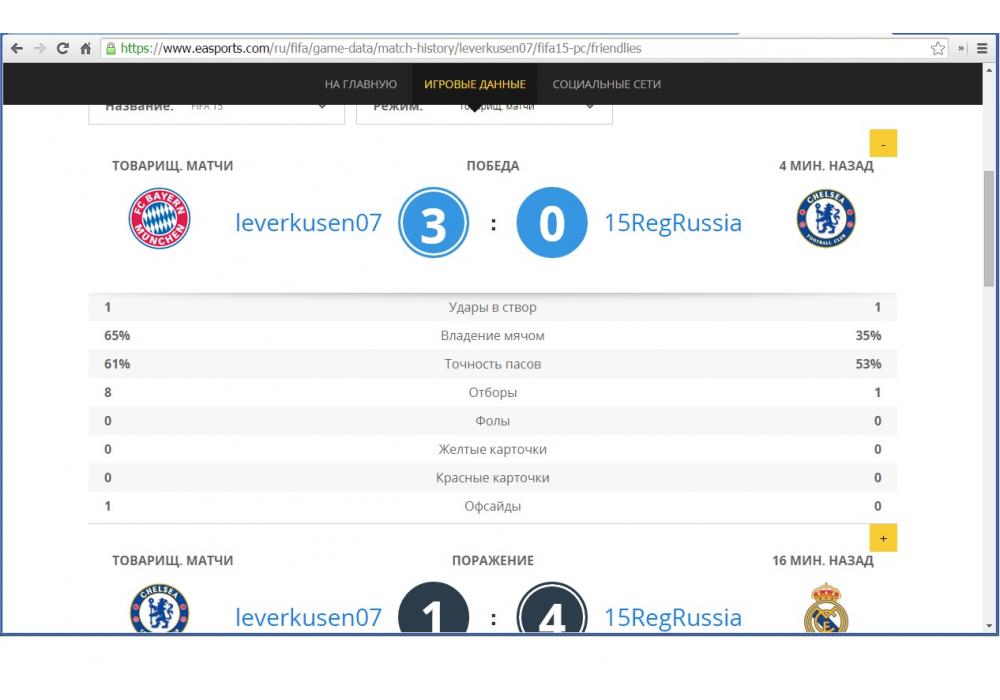Viewport: 1000px width, 700px height.
Task: Click the 53% pass accuracy value
Action: (868, 364)
